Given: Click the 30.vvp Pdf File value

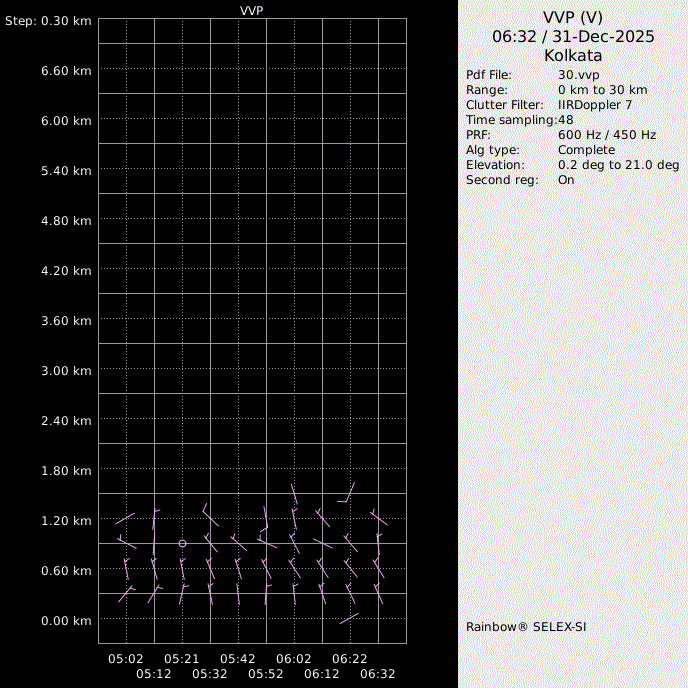Looking at the screenshot, I should [577, 75].
